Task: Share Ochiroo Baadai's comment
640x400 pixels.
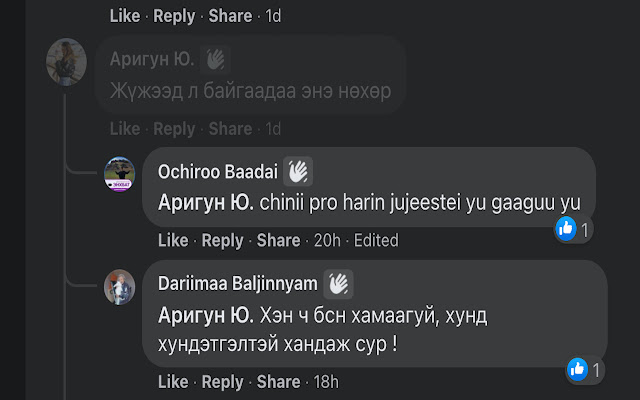Action: click(x=278, y=240)
